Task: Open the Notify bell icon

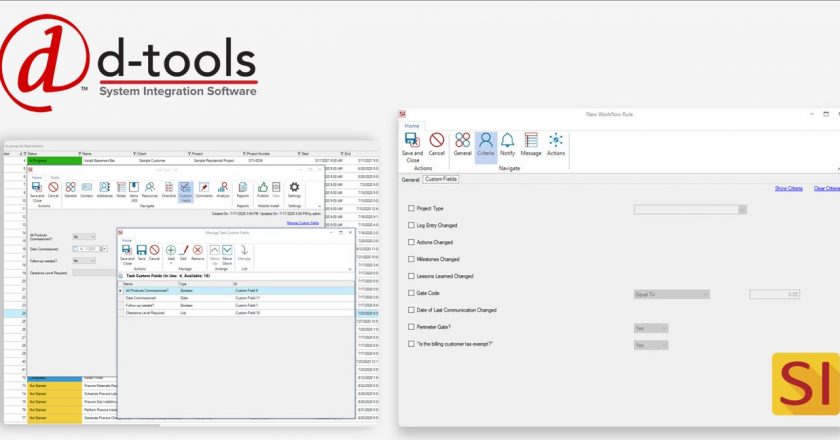Action: click(x=507, y=144)
